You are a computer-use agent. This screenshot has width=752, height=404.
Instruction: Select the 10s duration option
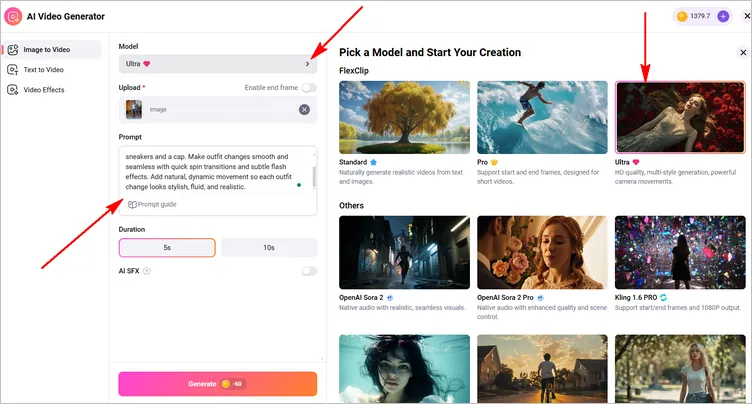[x=269, y=248]
